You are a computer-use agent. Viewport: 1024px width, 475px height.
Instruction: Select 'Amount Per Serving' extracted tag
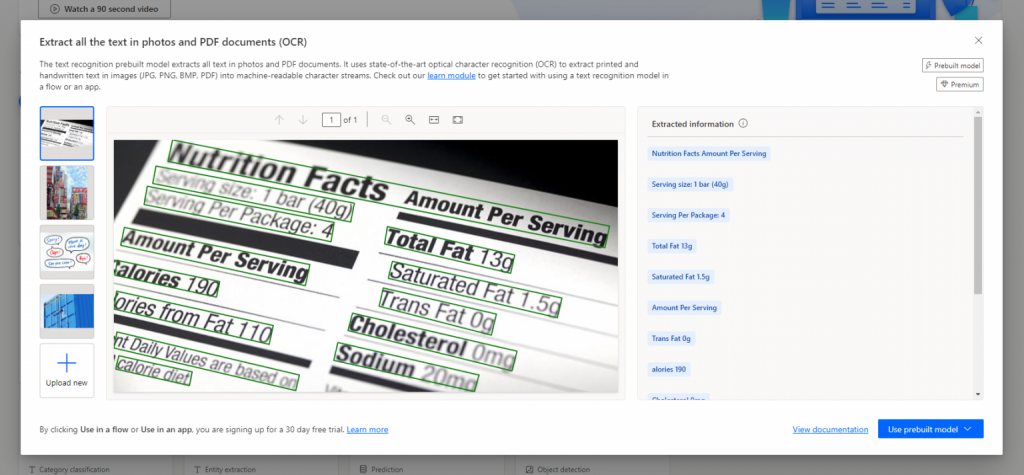coord(684,307)
